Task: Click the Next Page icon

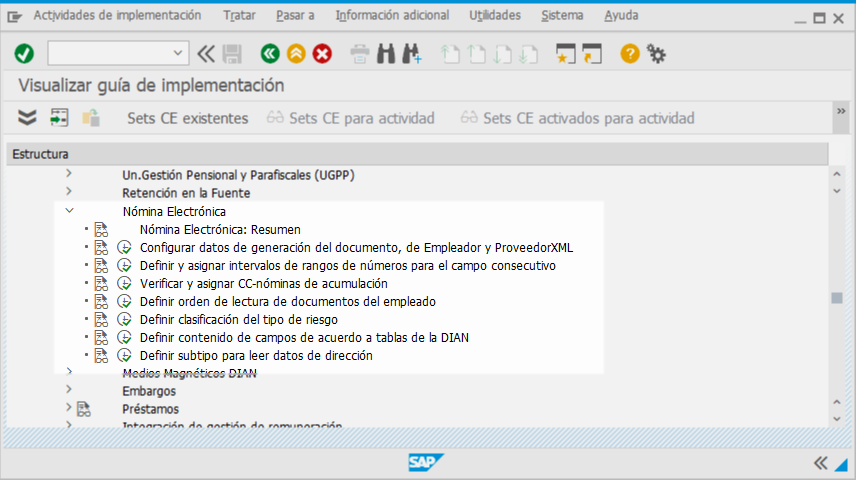Action: pyautogui.click(x=502, y=54)
